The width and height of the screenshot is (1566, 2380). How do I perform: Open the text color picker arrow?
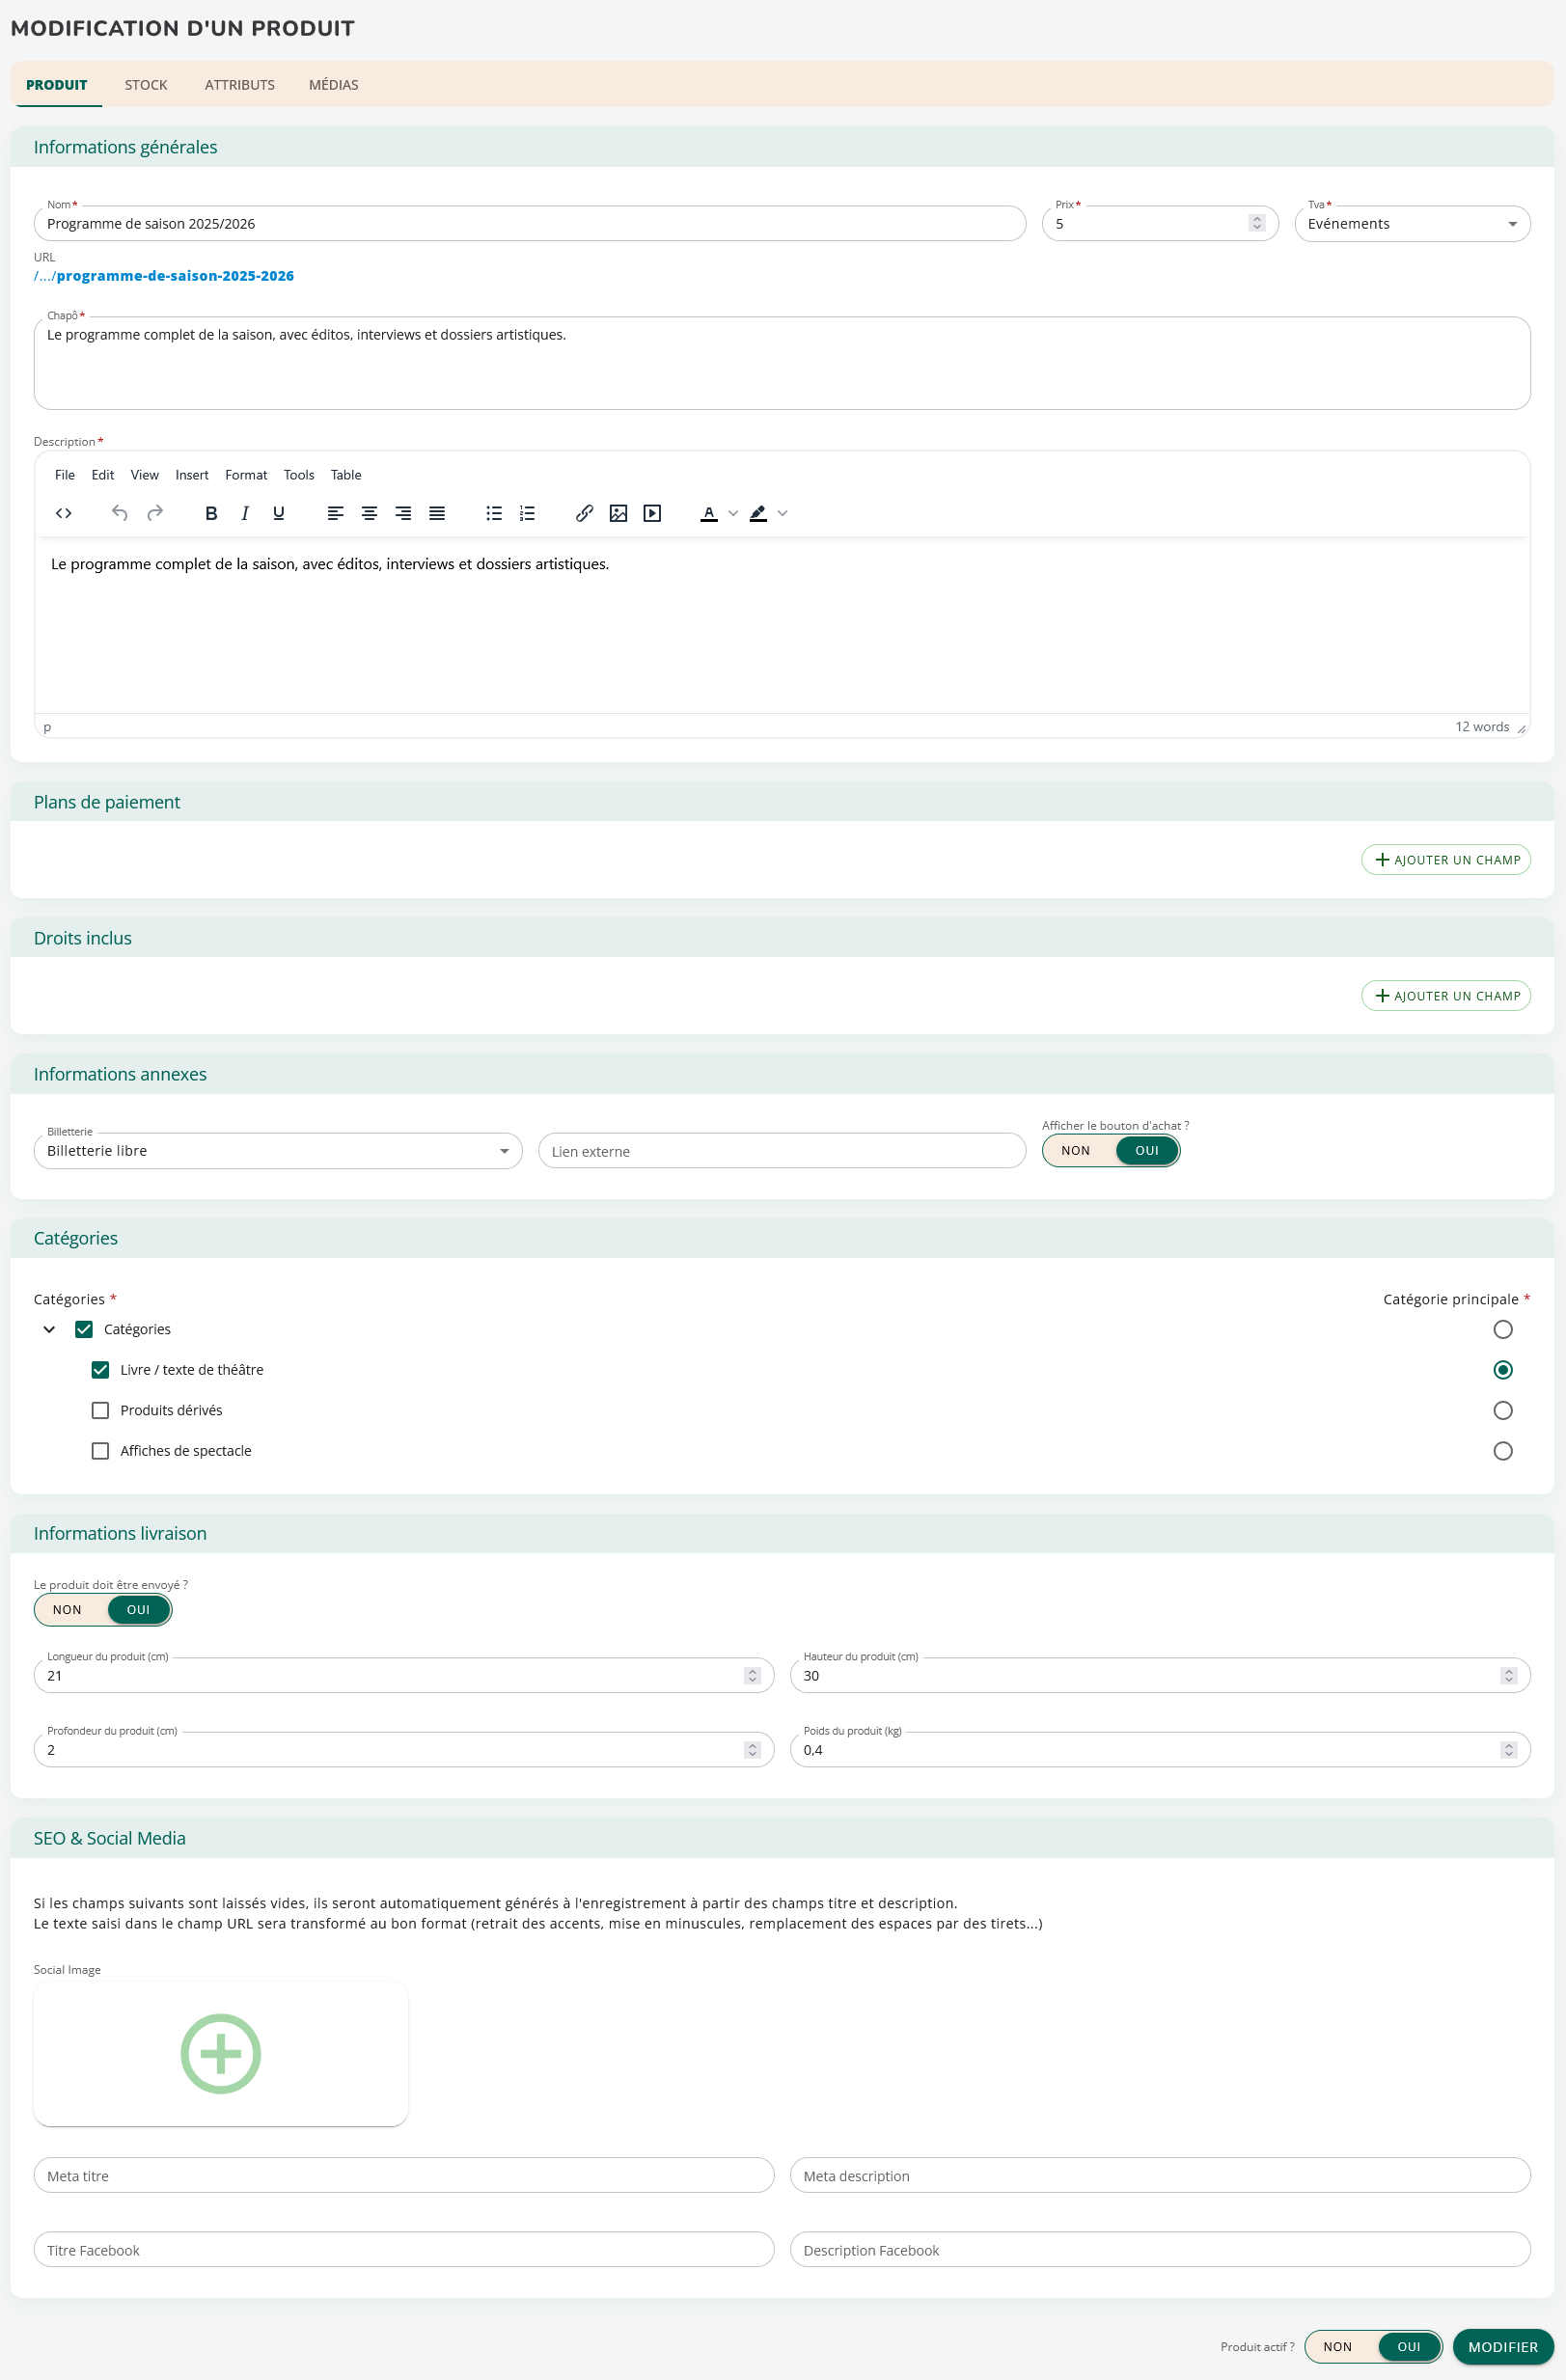point(733,513)
